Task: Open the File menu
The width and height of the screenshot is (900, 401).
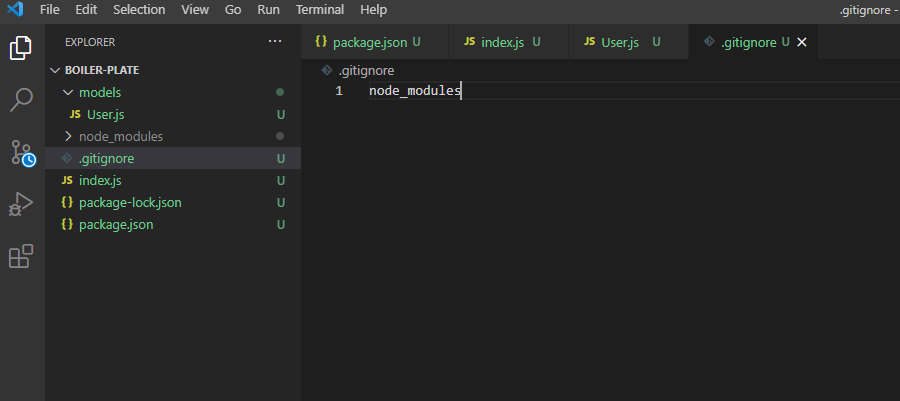Action: pyautogui.click(x=50, y=10)
